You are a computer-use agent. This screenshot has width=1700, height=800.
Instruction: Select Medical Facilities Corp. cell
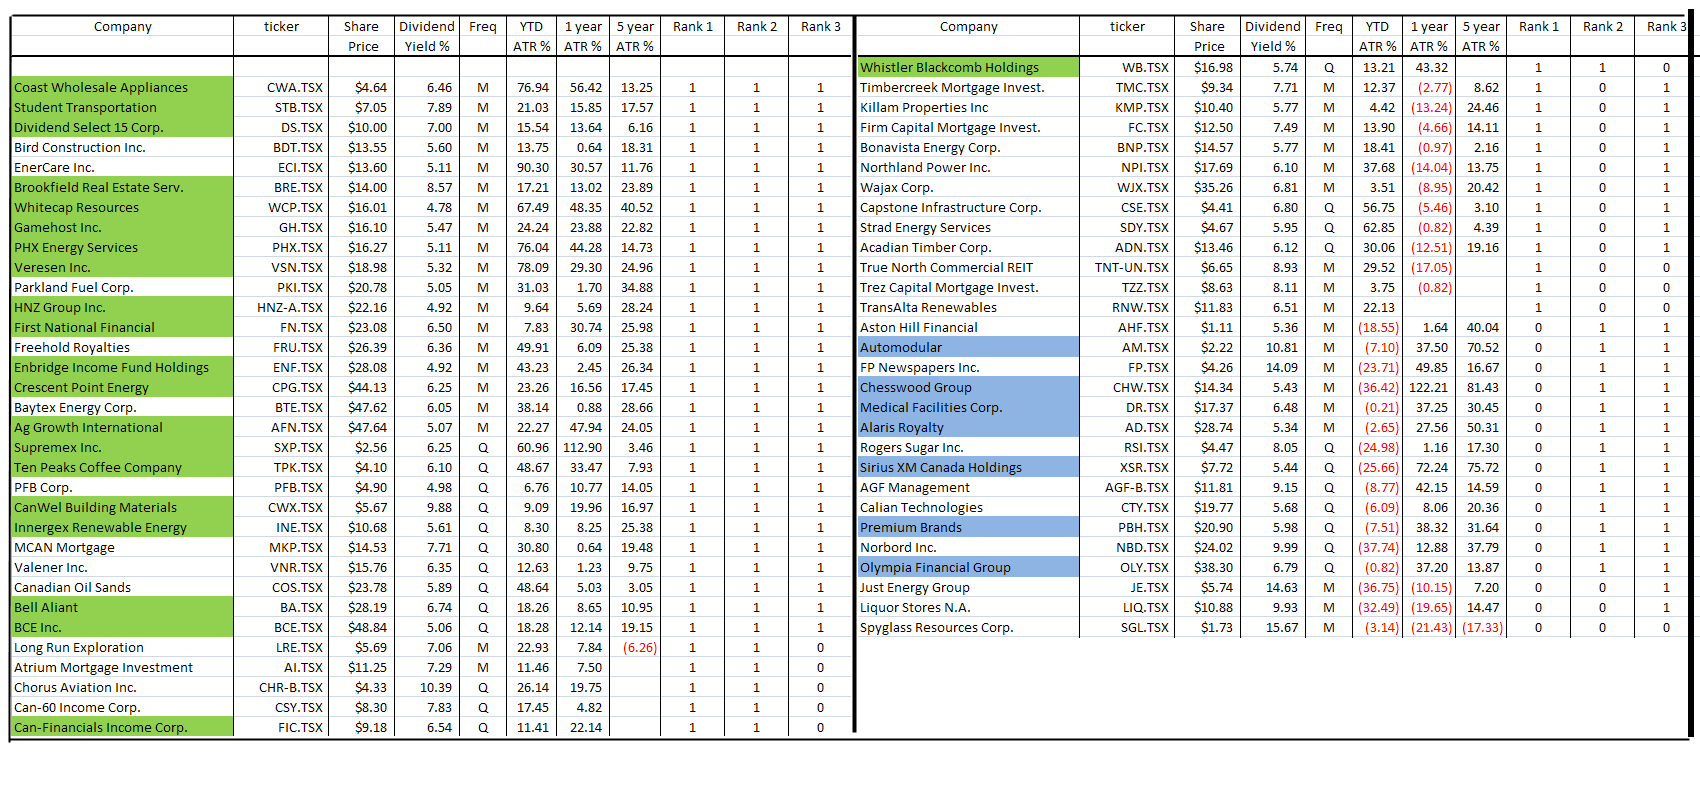tap(968, 407)
